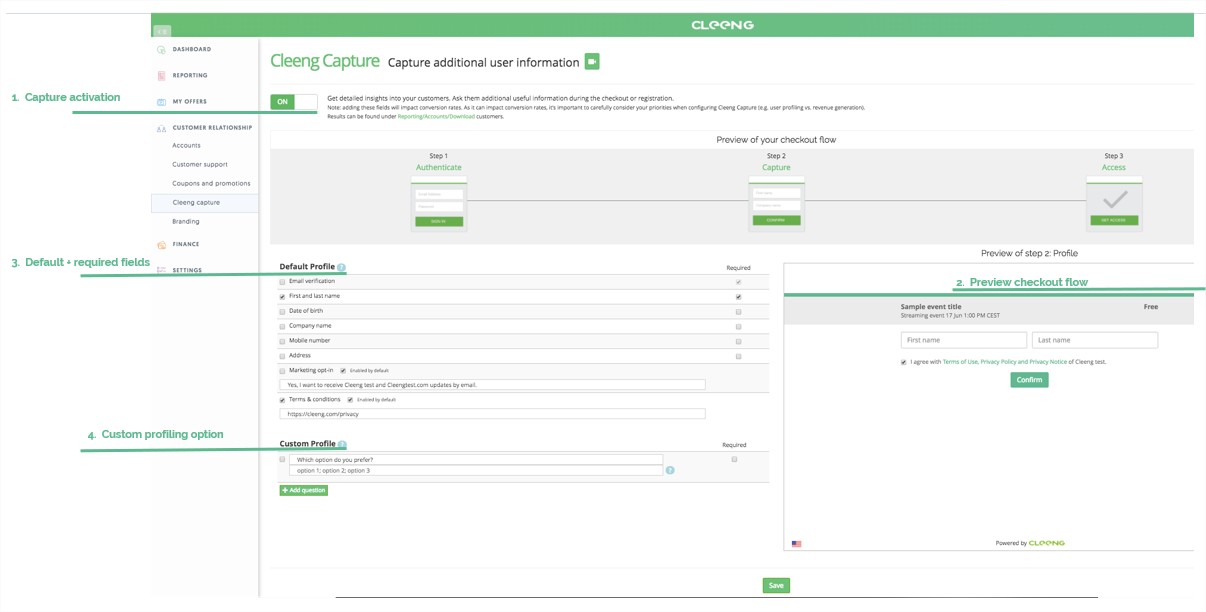Open Branding in the sidebar

[x=186, y=222]
